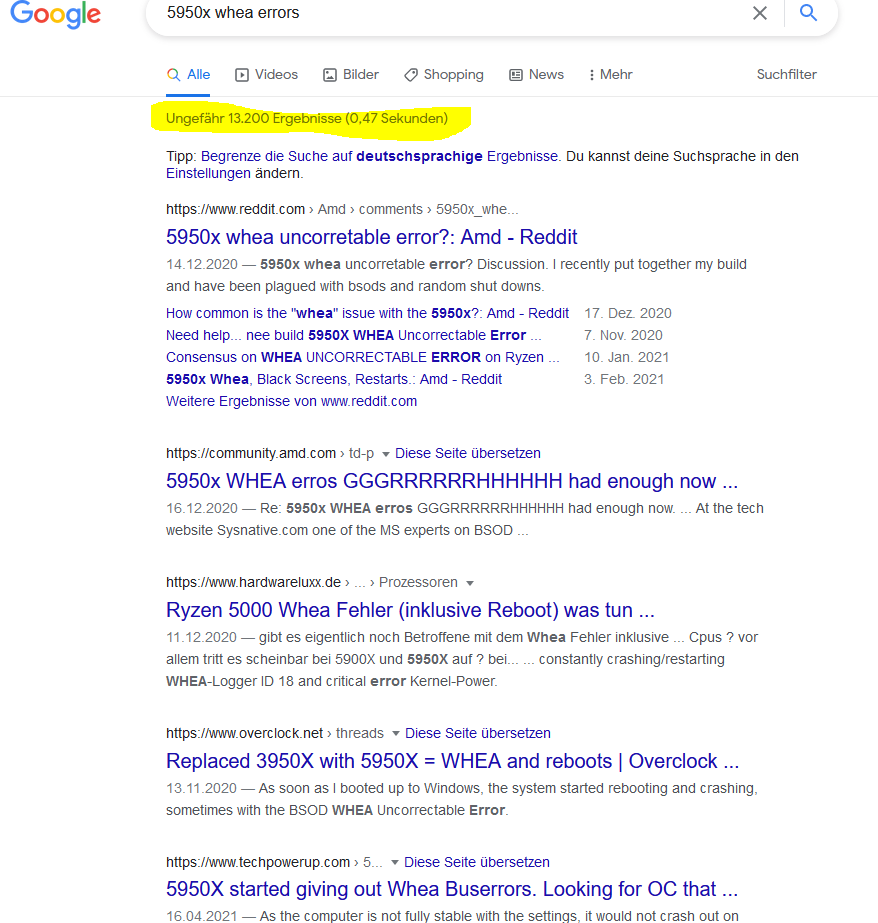Click 'Diese Seite übersetzen' for overclock.net

478,733
